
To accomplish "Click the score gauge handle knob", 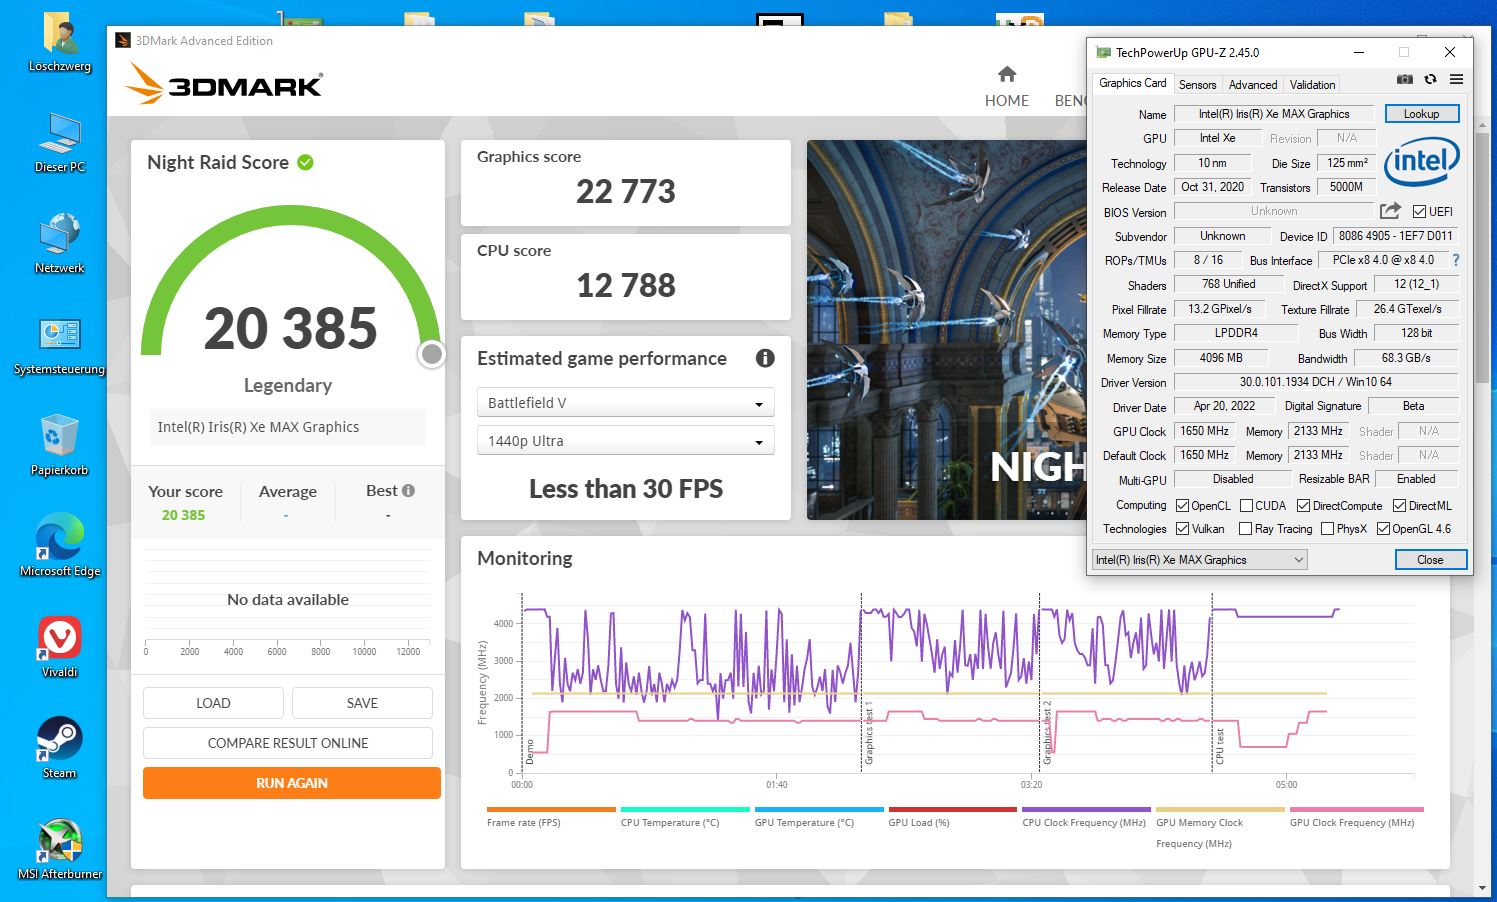I will click(x=432, y=354).
